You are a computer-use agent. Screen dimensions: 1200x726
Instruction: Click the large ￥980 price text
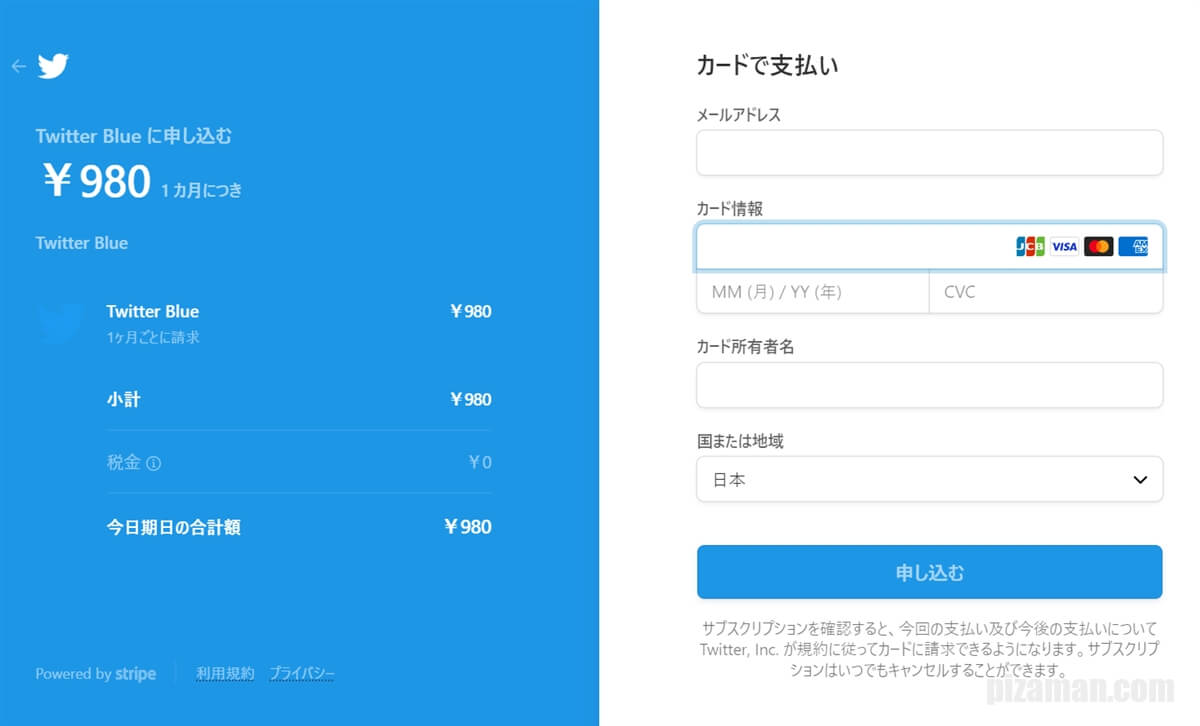point(97,182)
